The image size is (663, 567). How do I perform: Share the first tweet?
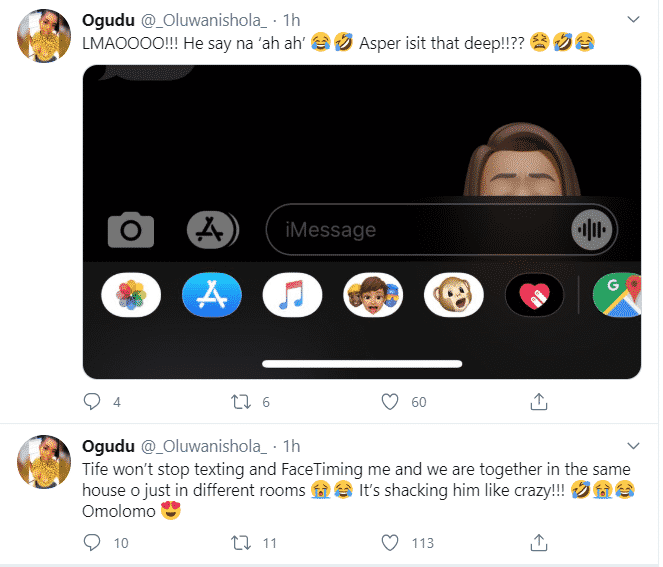[539, 402]
